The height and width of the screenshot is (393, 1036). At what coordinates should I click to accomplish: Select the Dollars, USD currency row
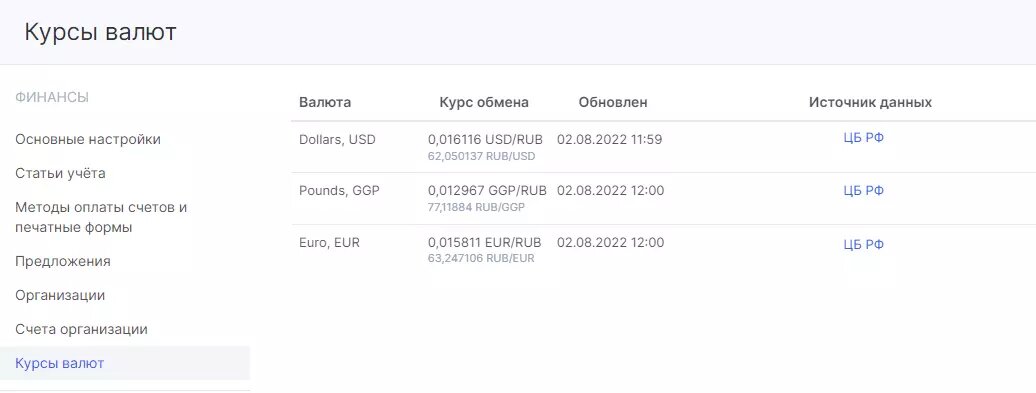coord(663,147)
